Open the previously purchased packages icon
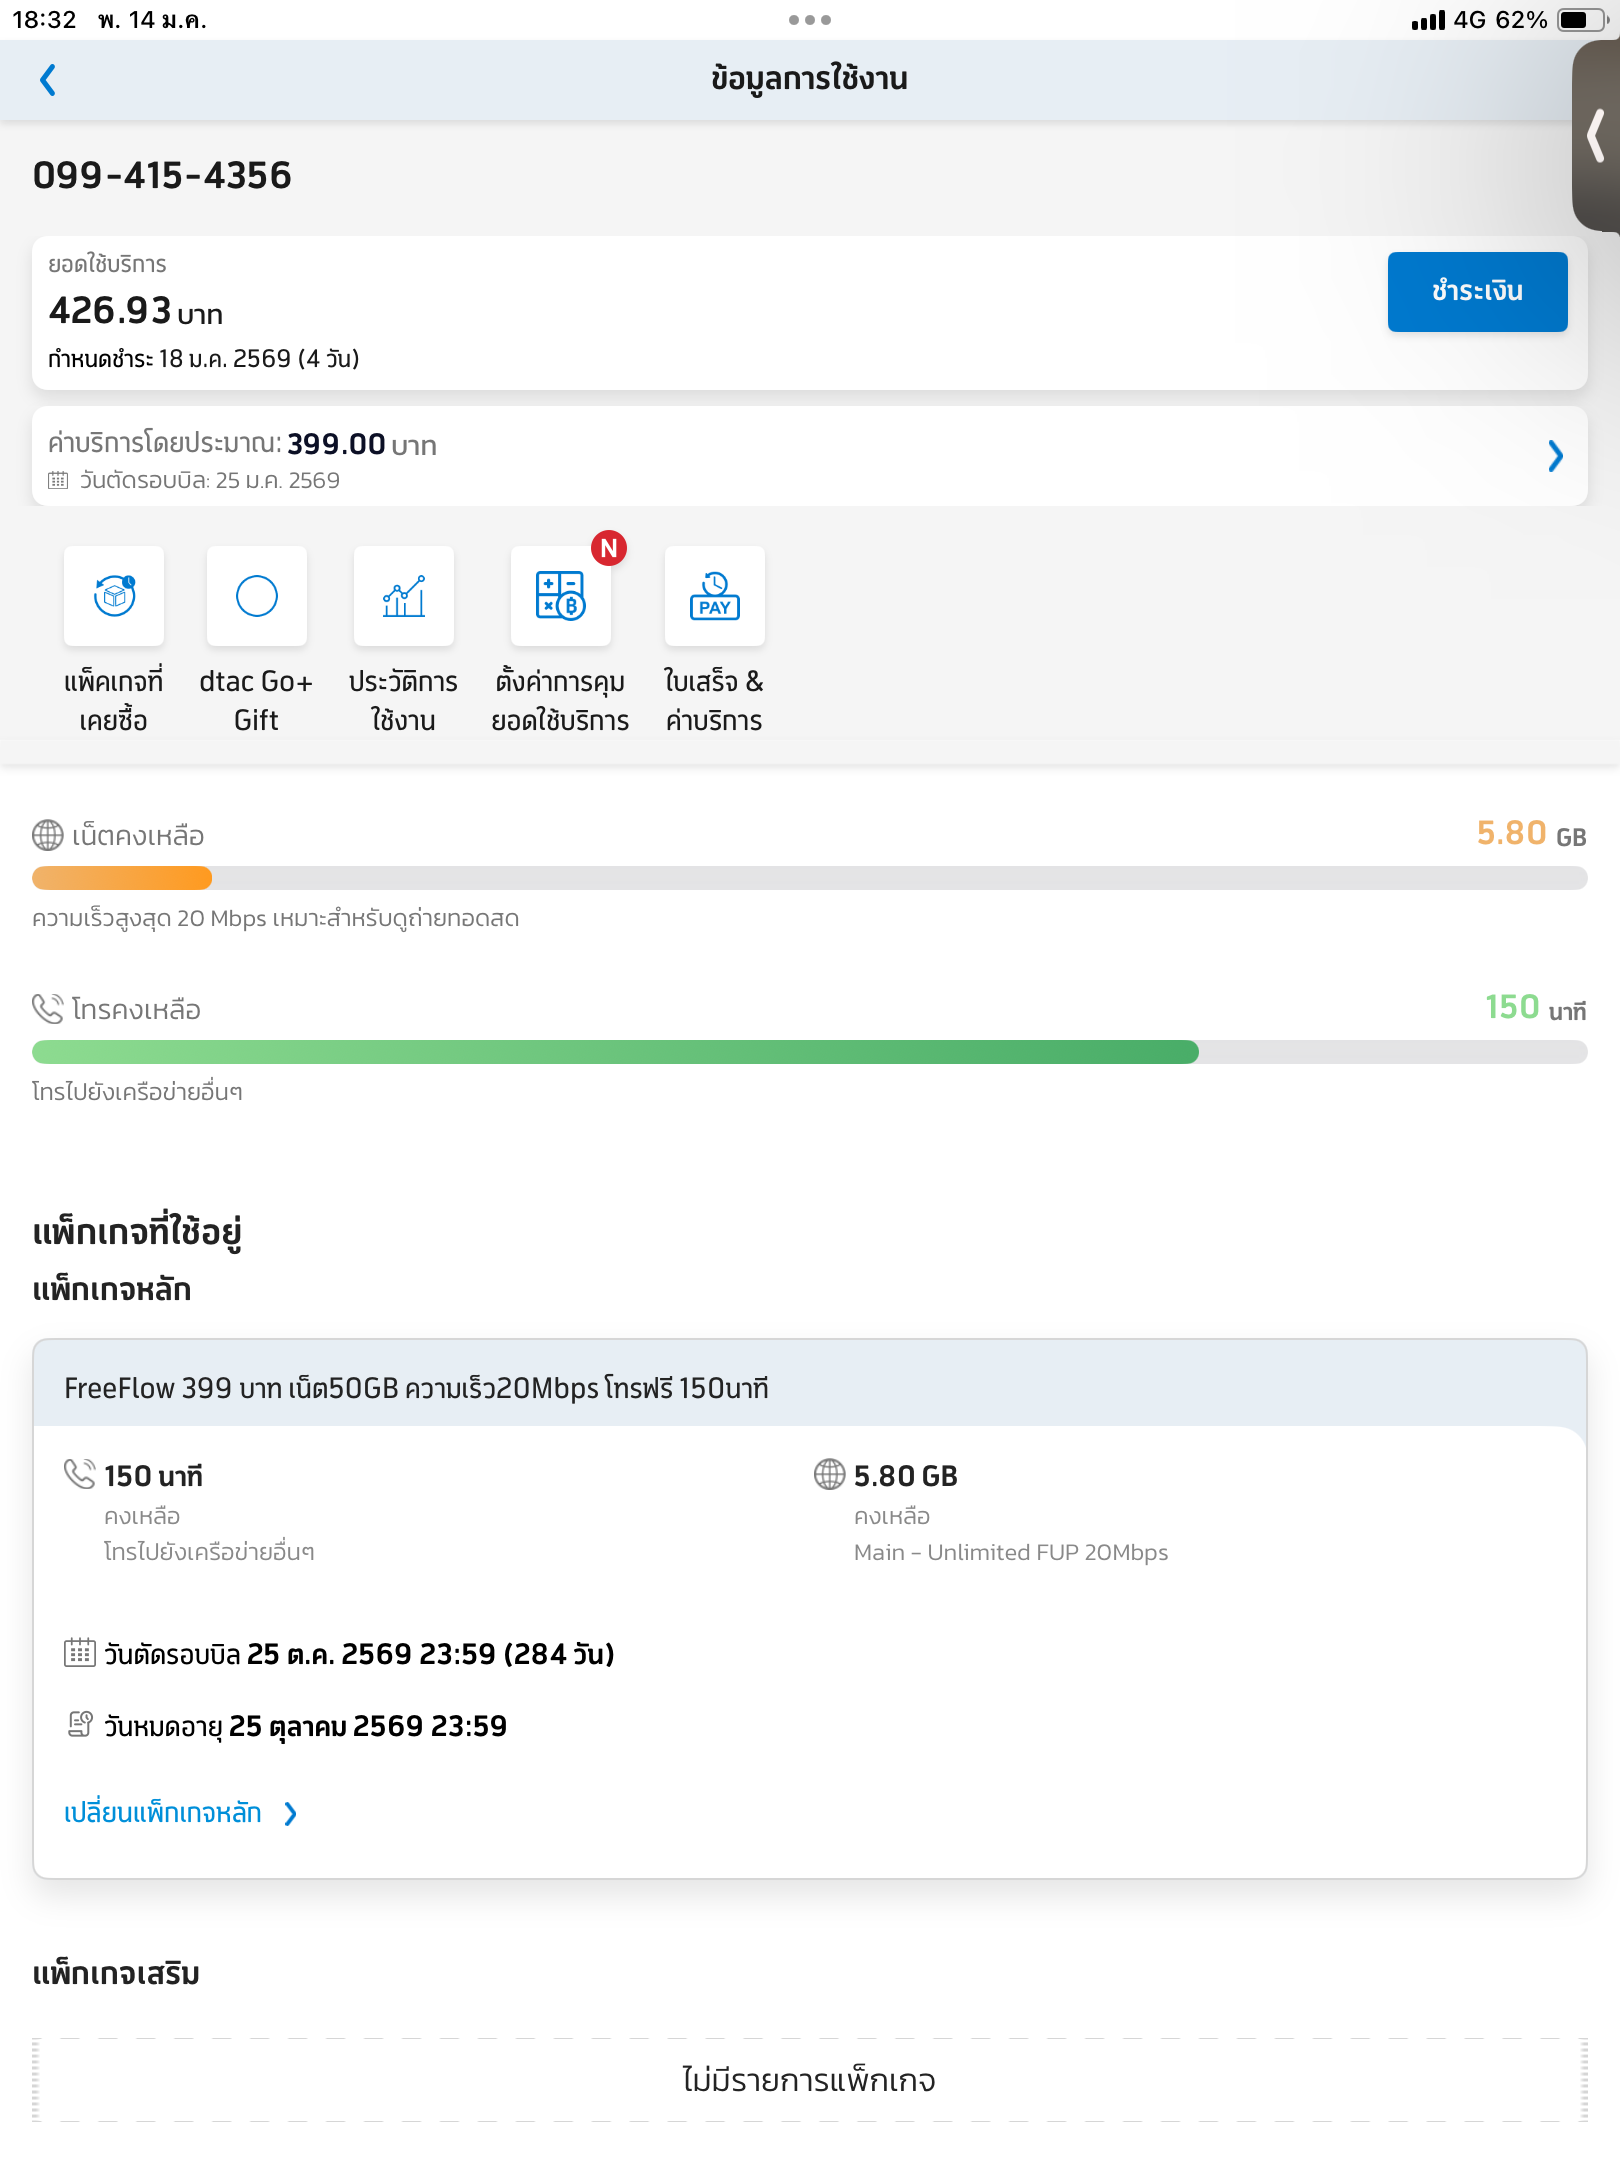This screenshot has height=2160, width=1620. [x=114, y=597]
